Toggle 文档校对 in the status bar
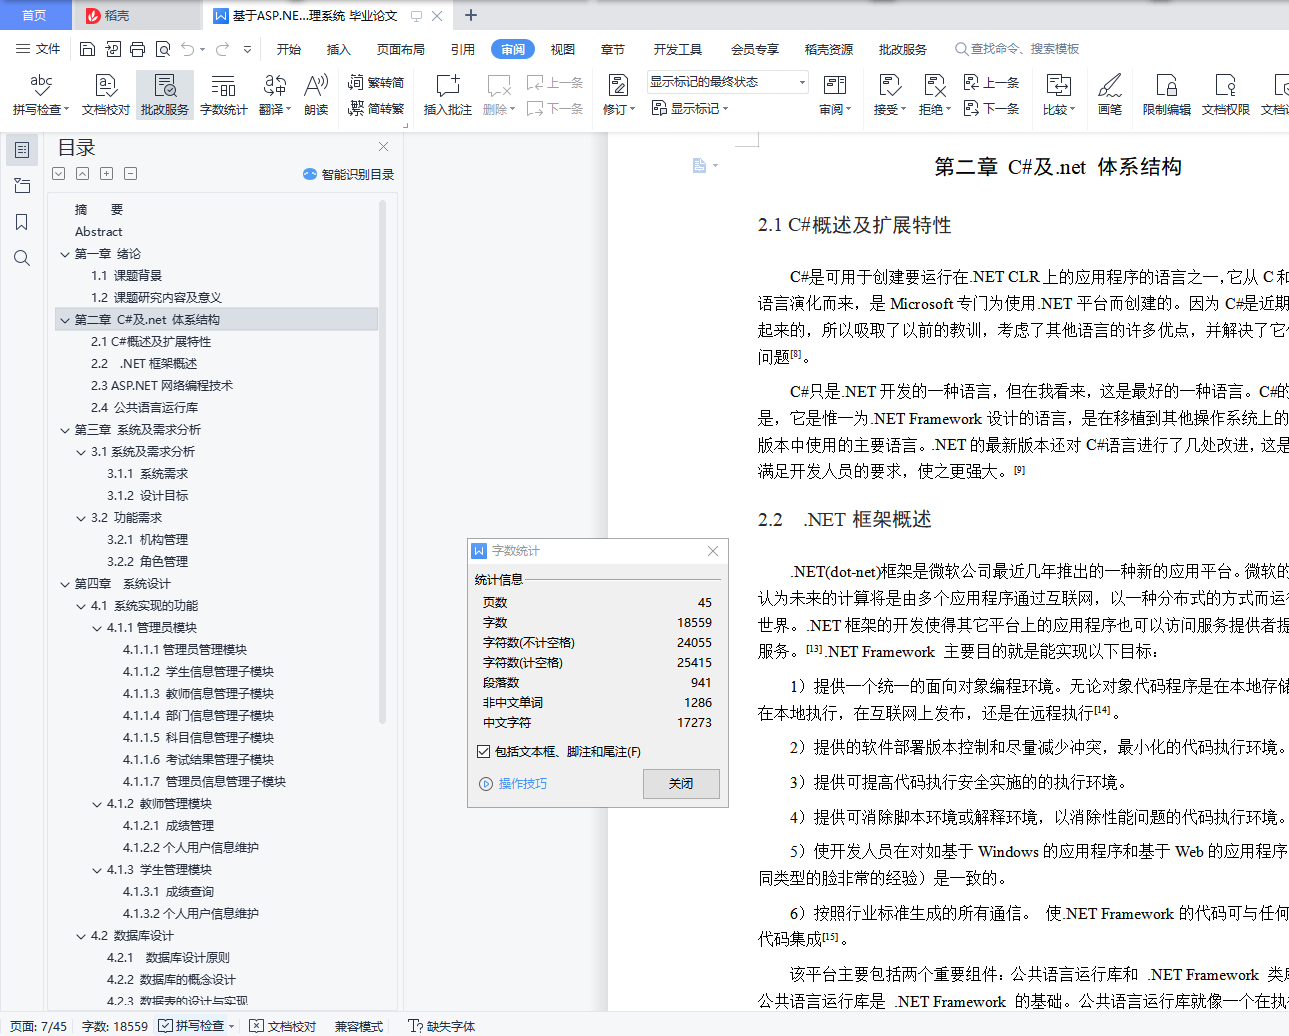This screenshot has width=1289, height=1036. pyautogui.click(x=282, y=1026)
